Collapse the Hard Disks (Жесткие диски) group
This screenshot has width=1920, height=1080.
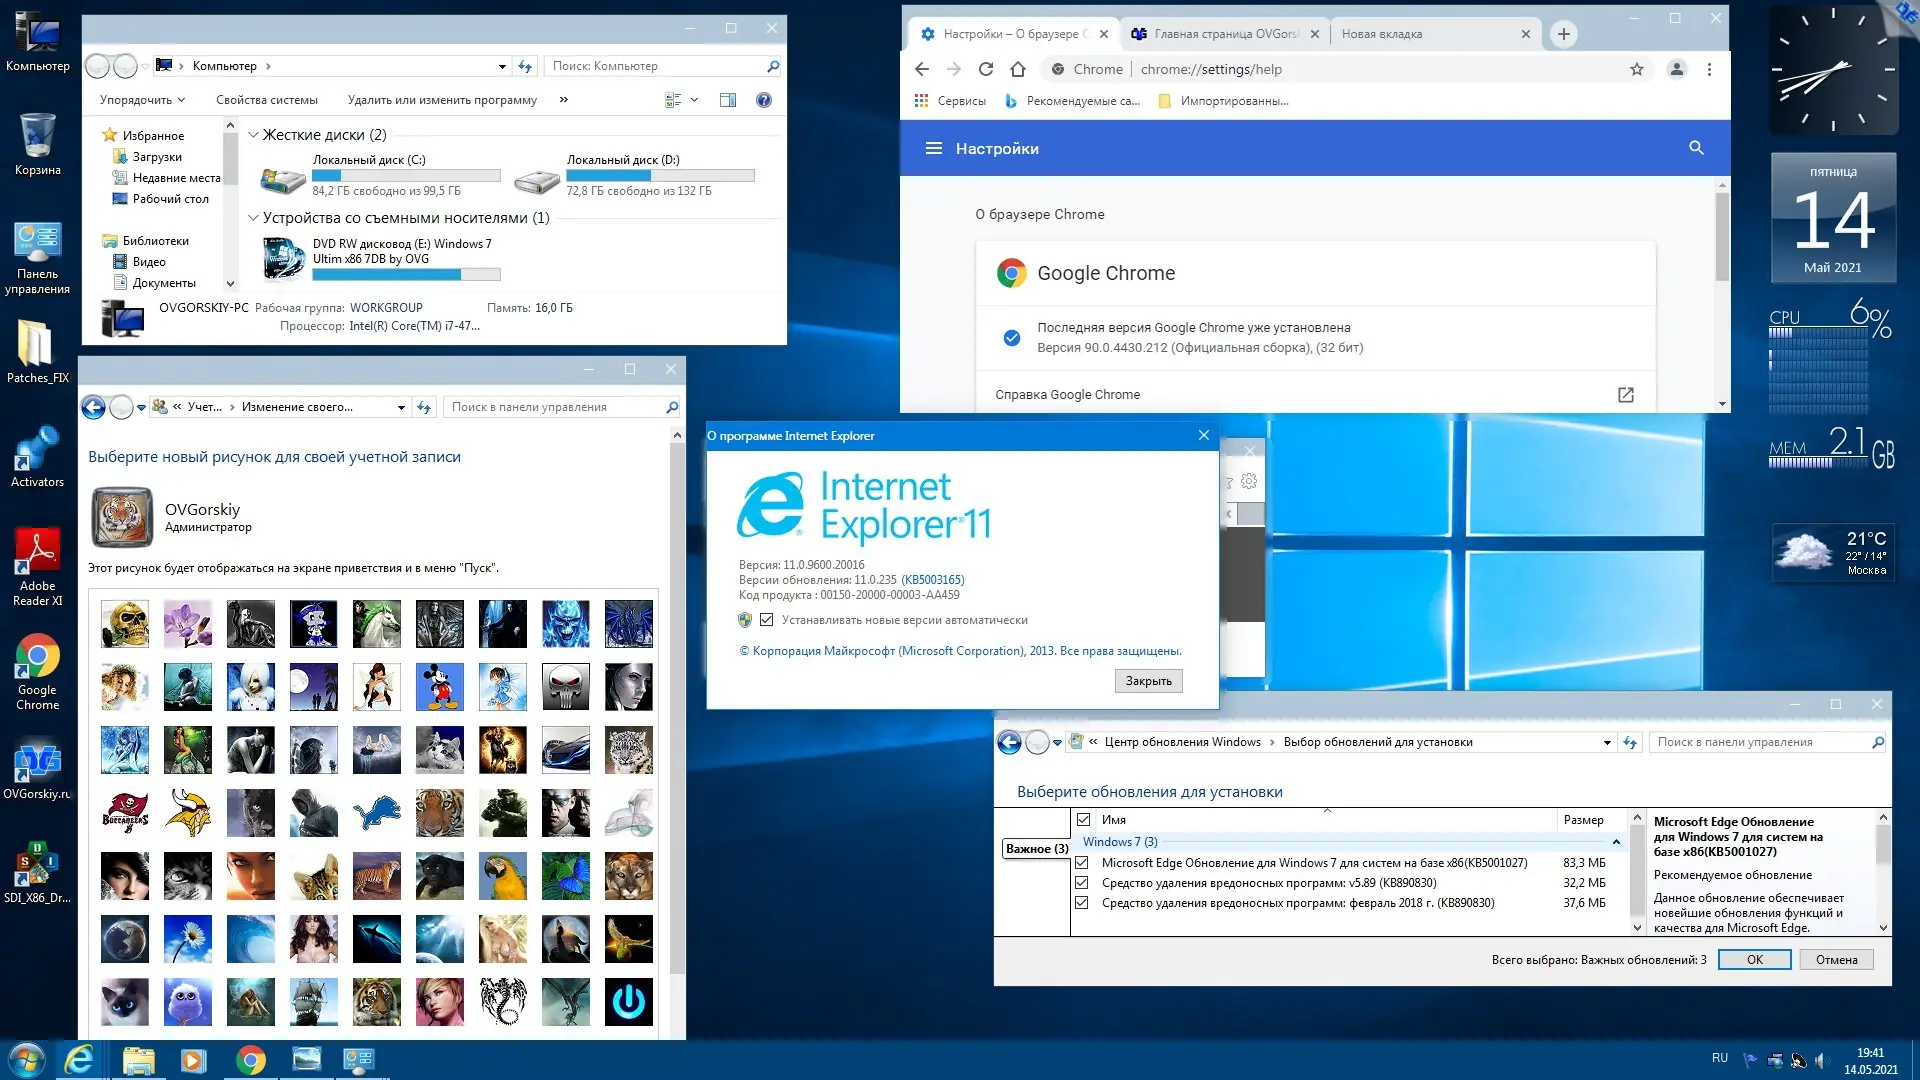click(x=253, y=135)
